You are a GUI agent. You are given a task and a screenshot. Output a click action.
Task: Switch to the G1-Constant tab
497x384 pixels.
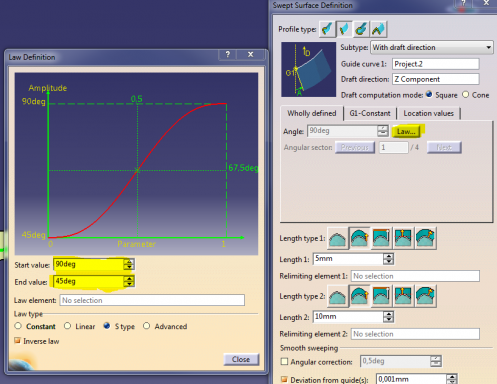click(x=370, y=113)
